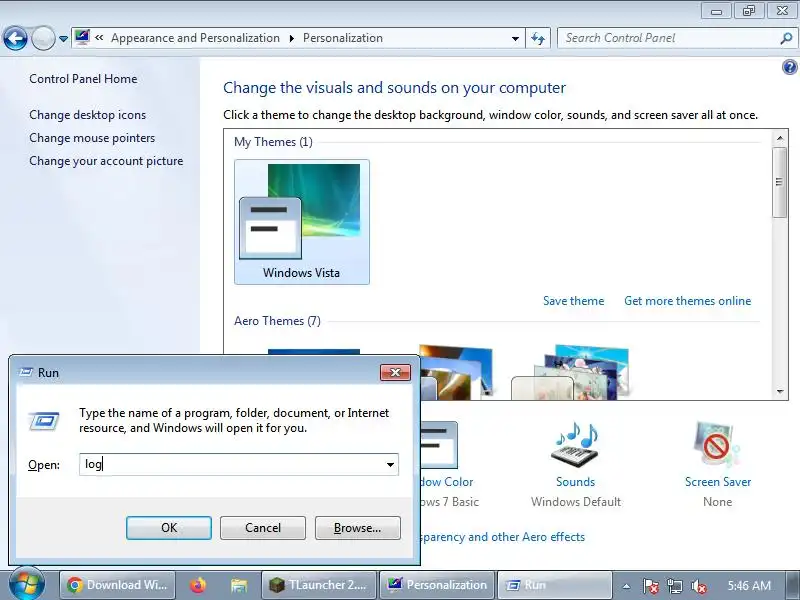Image resolution: width=800 pixels, height=600 pixels.
Task: Click the Aero effects troubleshoot link
Action: (503, 537)
